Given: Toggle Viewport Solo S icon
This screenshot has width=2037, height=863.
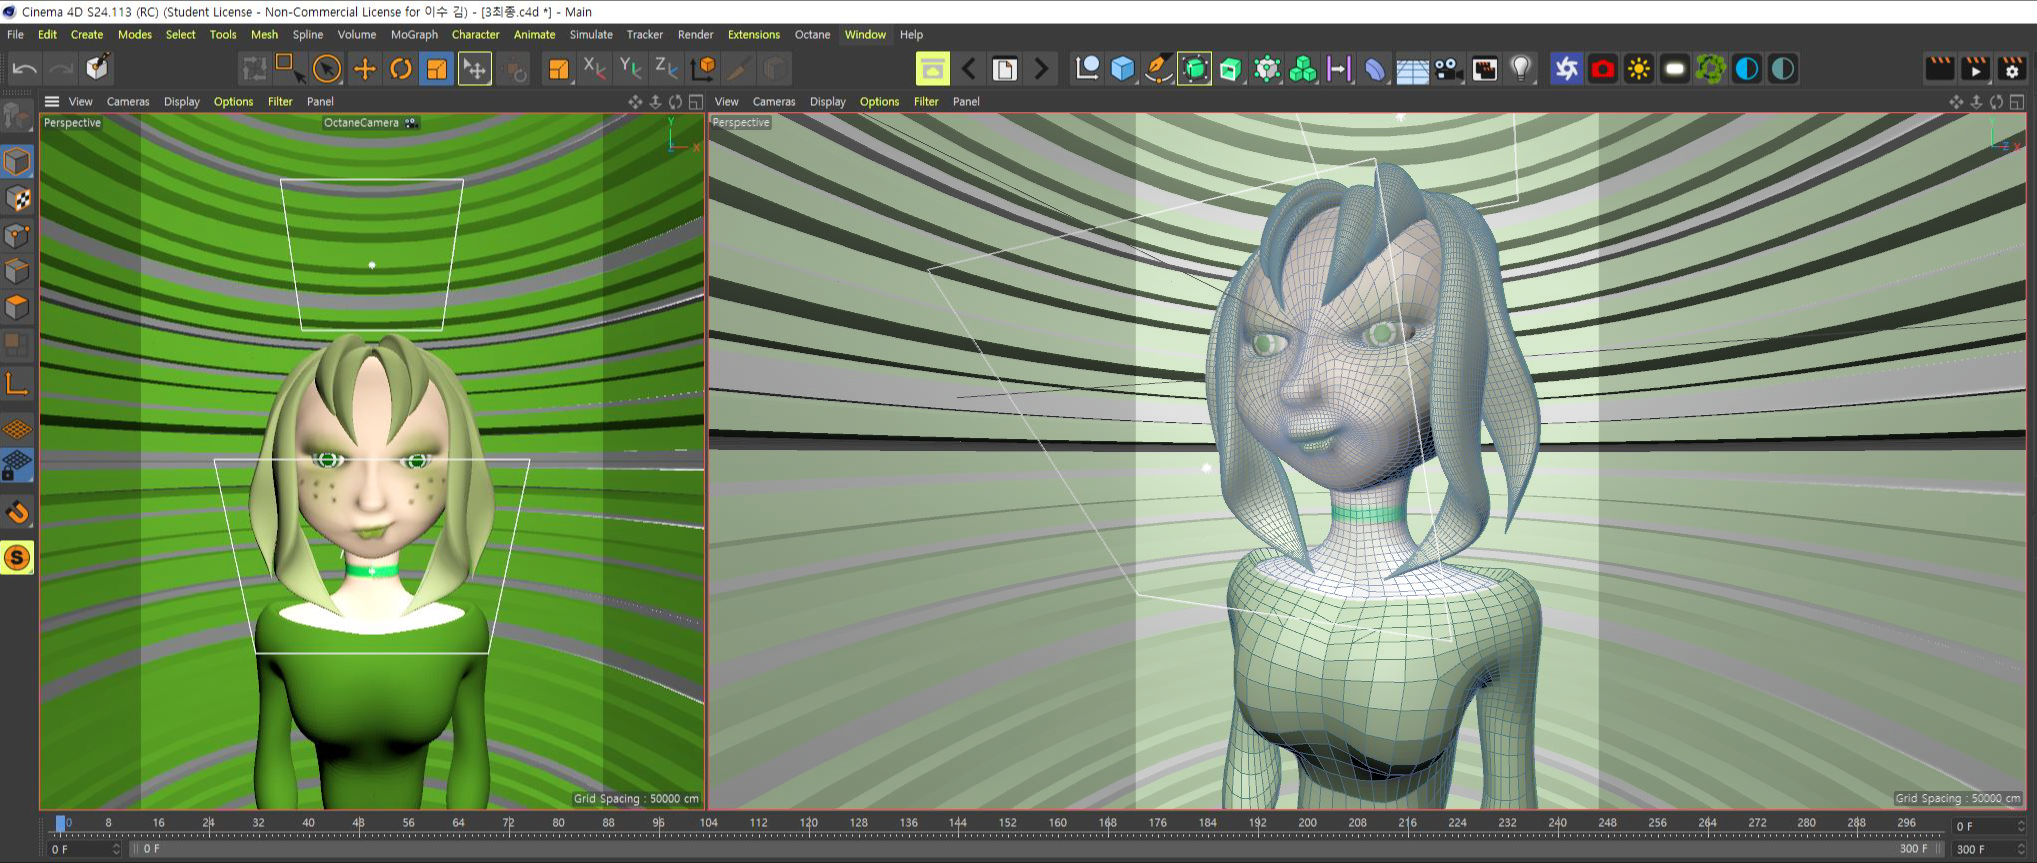Looking at the screenshot, I should tap(17, 558).
